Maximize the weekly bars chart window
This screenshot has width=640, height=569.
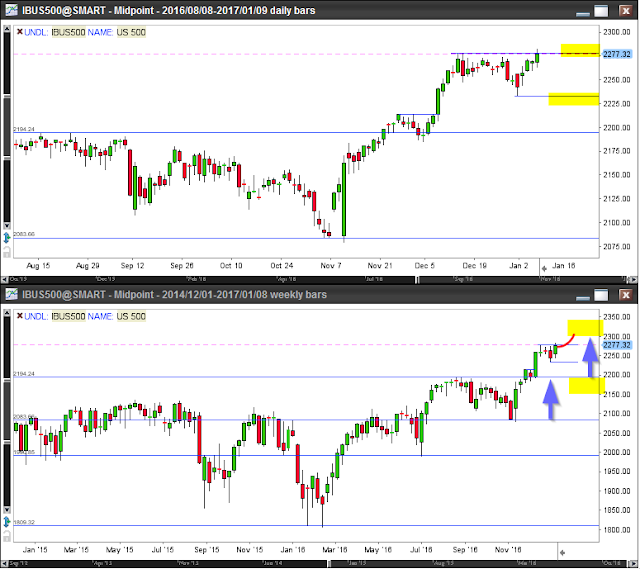601,295
